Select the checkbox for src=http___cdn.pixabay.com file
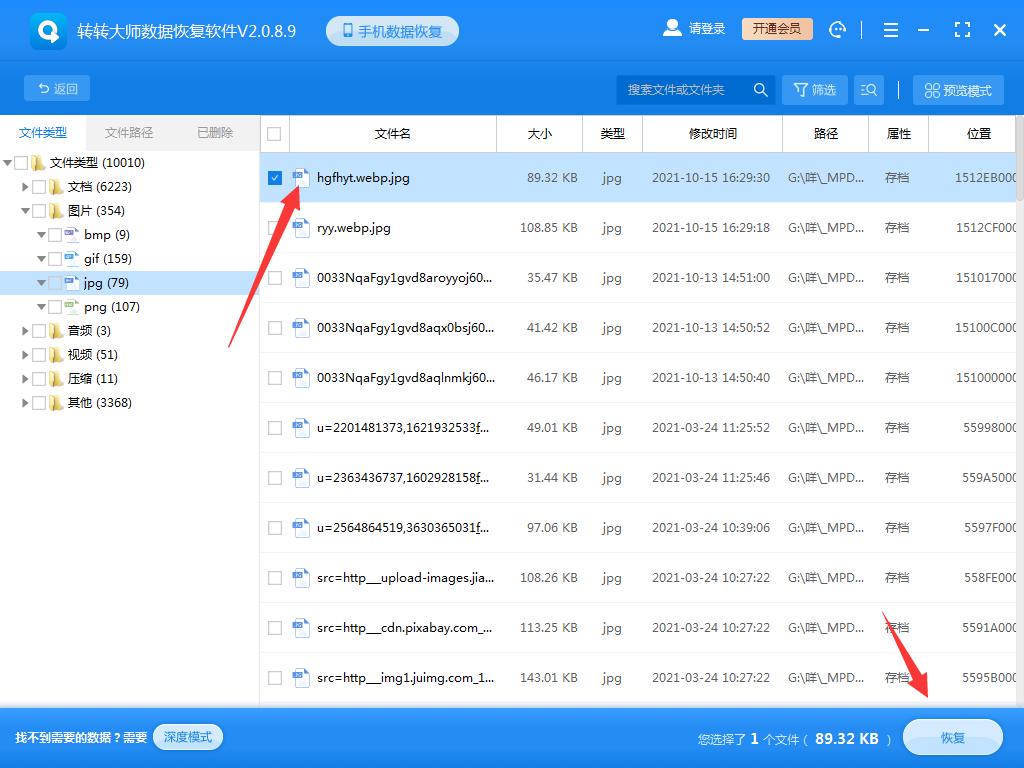The width and height of the screenshot is (1024, 768). pos(274,627)
